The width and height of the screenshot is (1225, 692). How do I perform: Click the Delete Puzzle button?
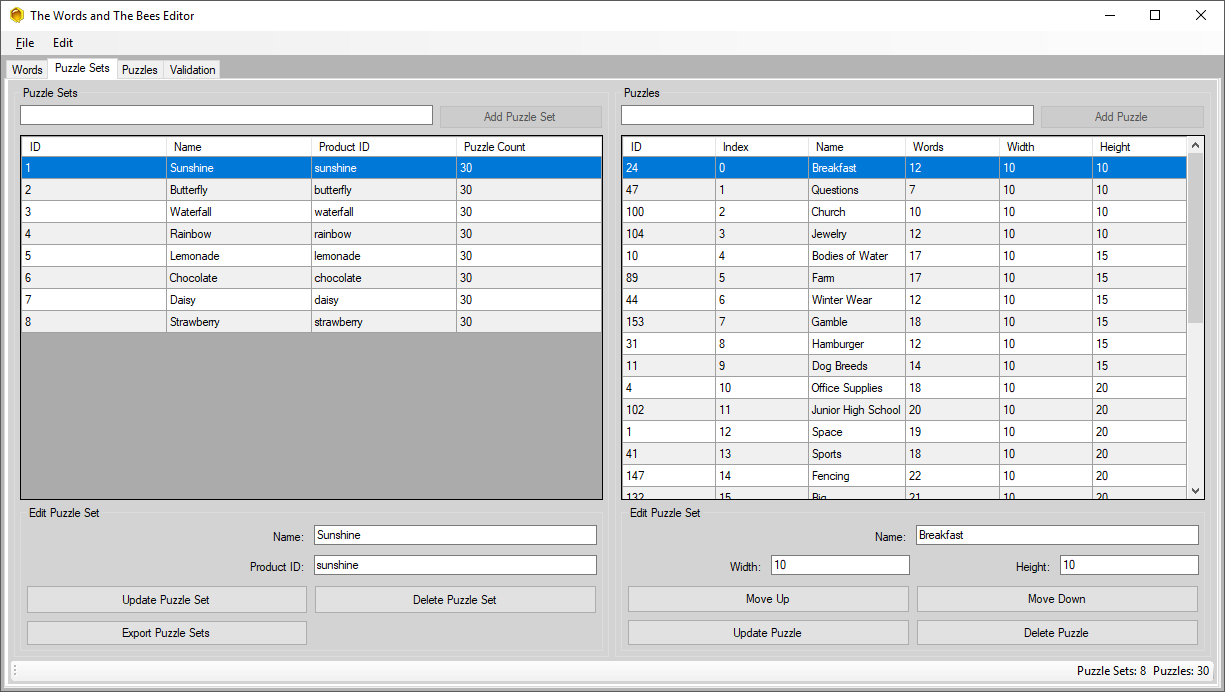[1057, 633]
